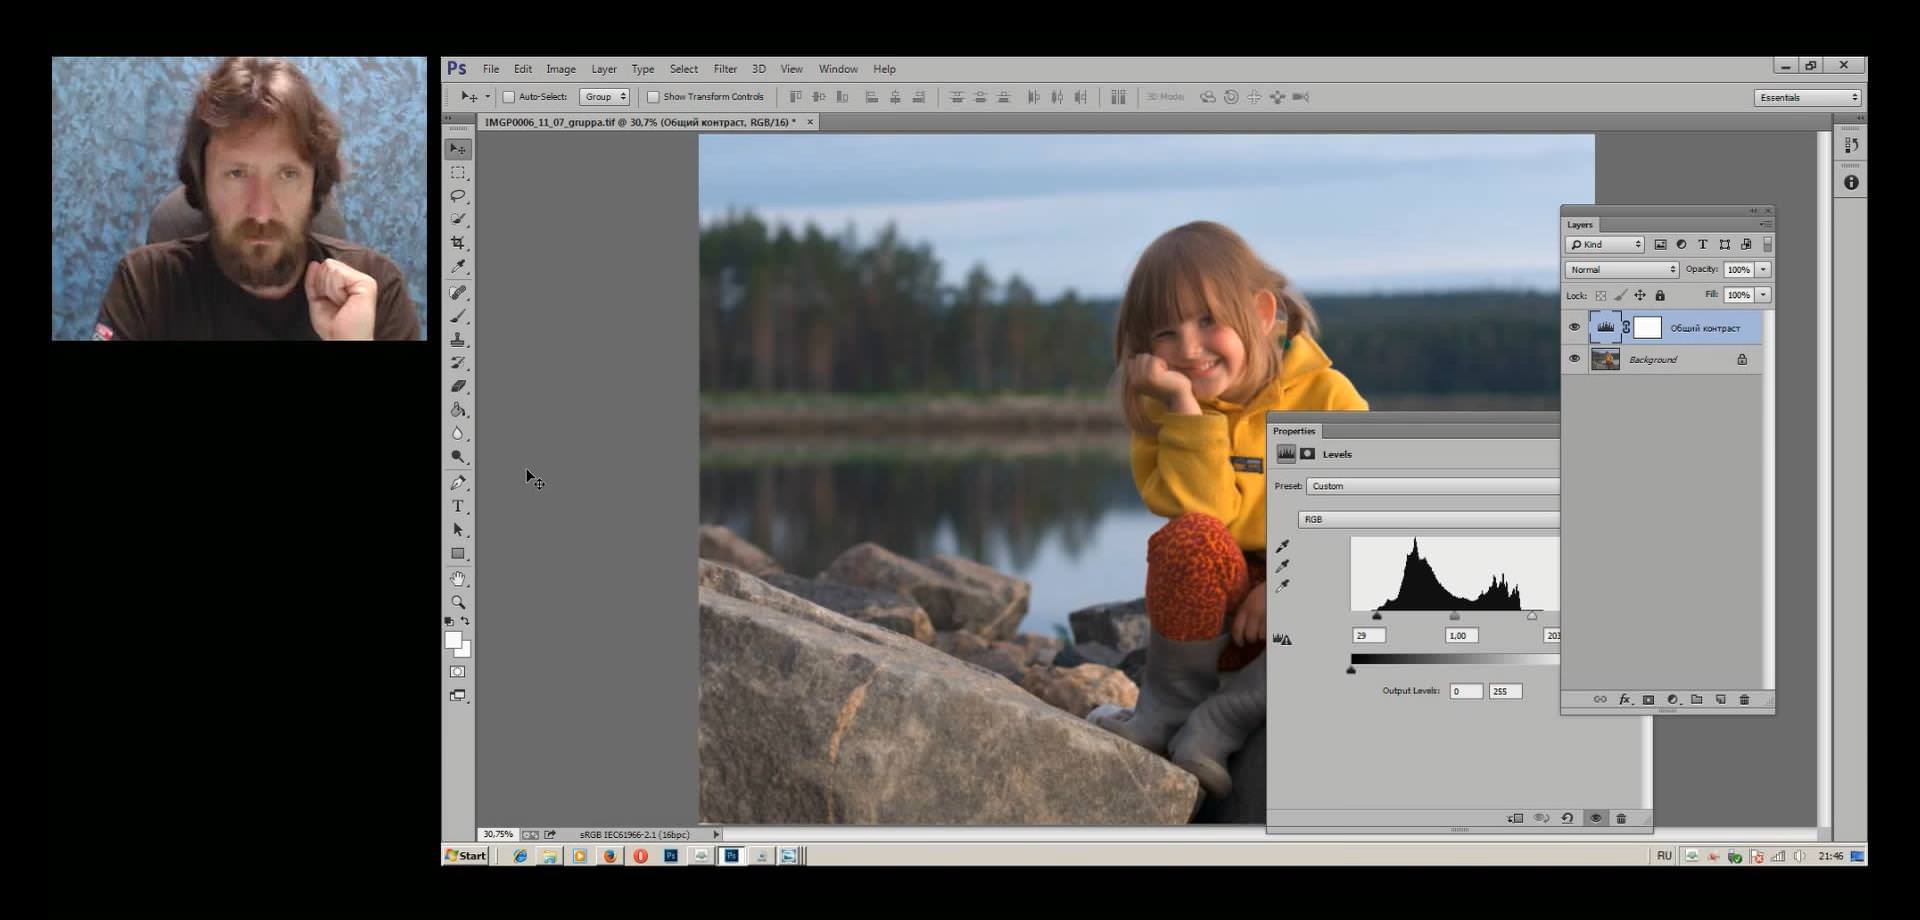Create a new layer group folder
The height and width of the screenshot is (920, 1920).
pos(1697,700)
